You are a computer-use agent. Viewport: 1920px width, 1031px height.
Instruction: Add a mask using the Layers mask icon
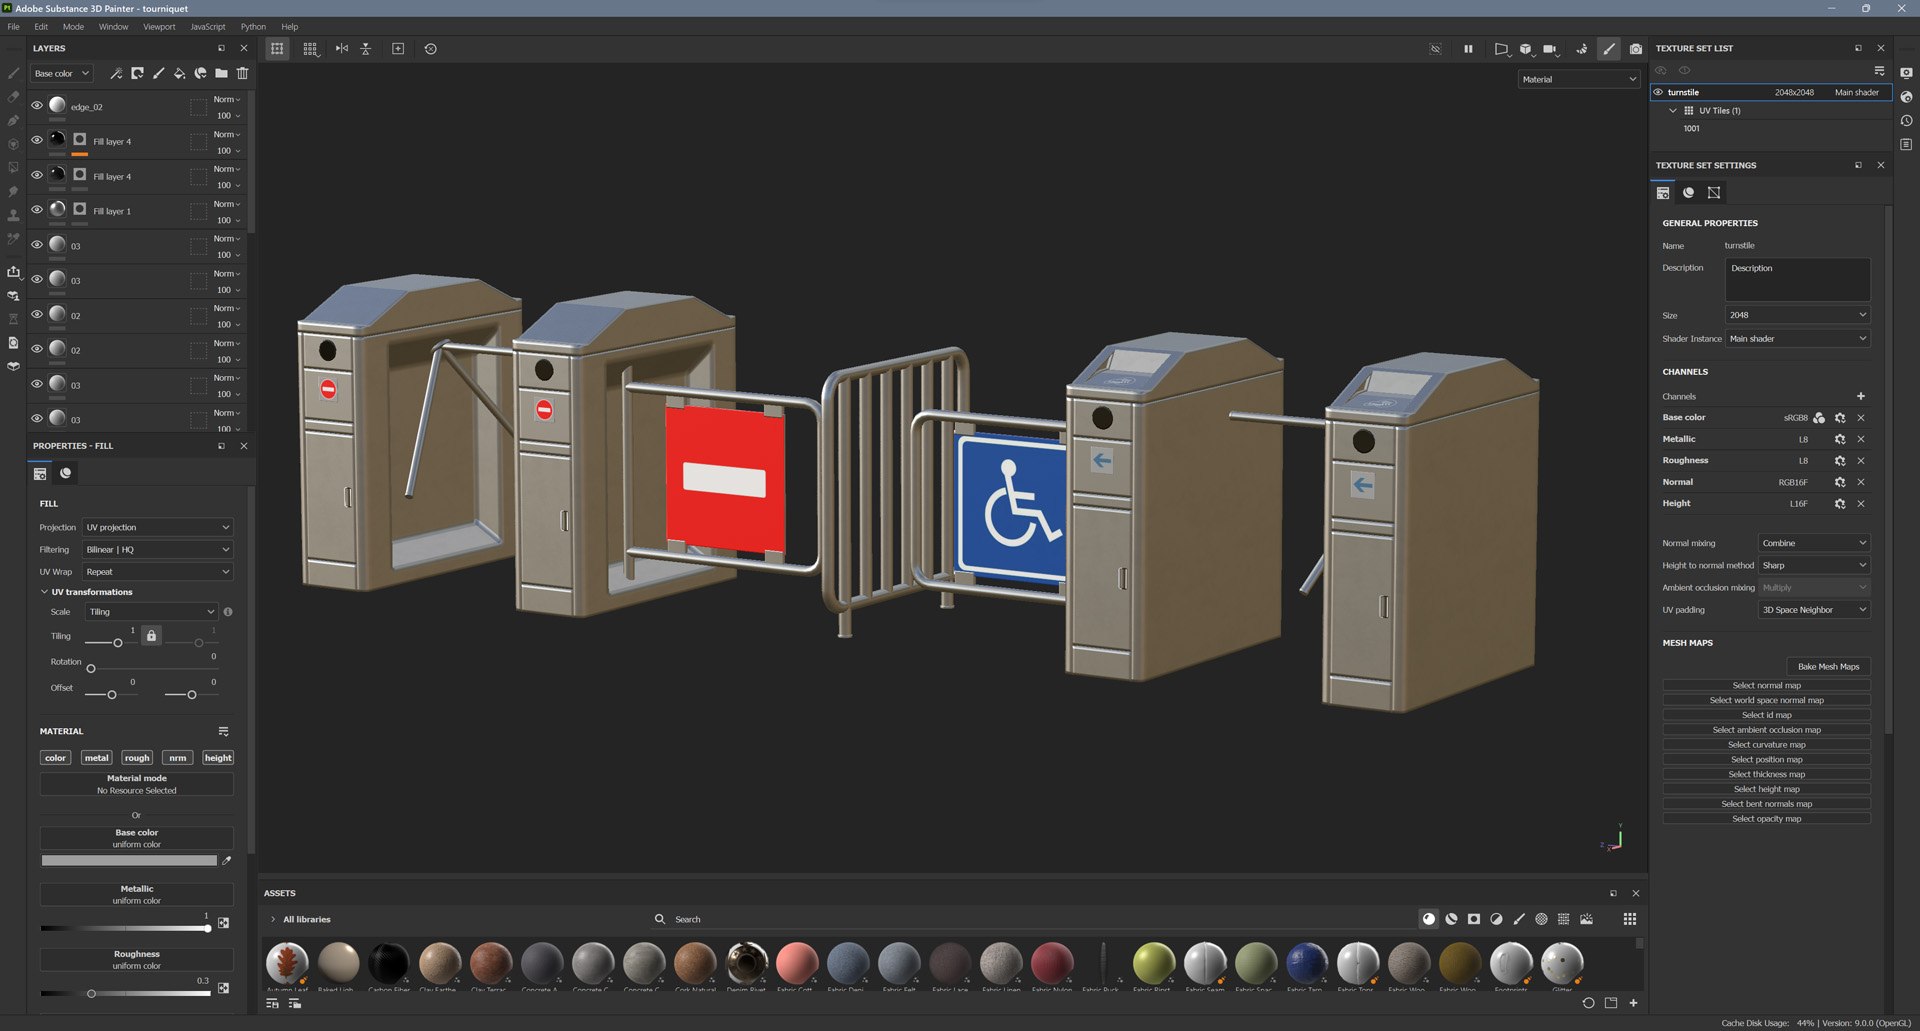(x=137, y=73)
